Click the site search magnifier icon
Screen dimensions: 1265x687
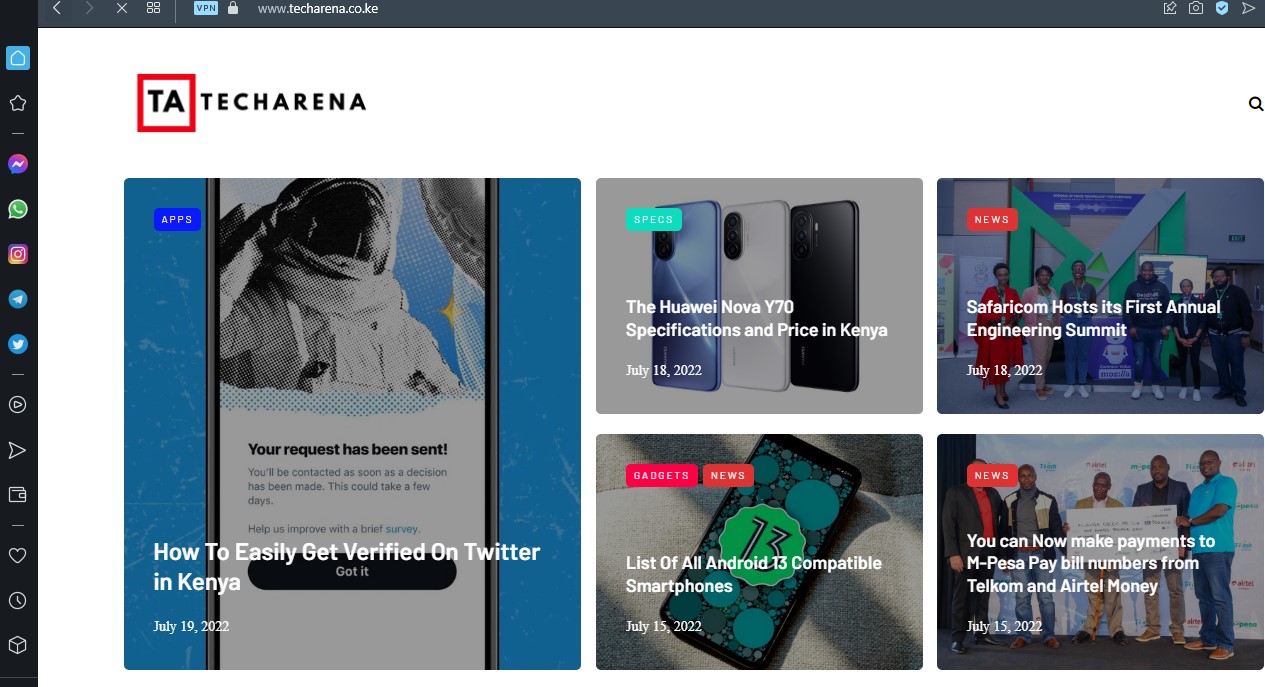click(x=1256, y=103)
